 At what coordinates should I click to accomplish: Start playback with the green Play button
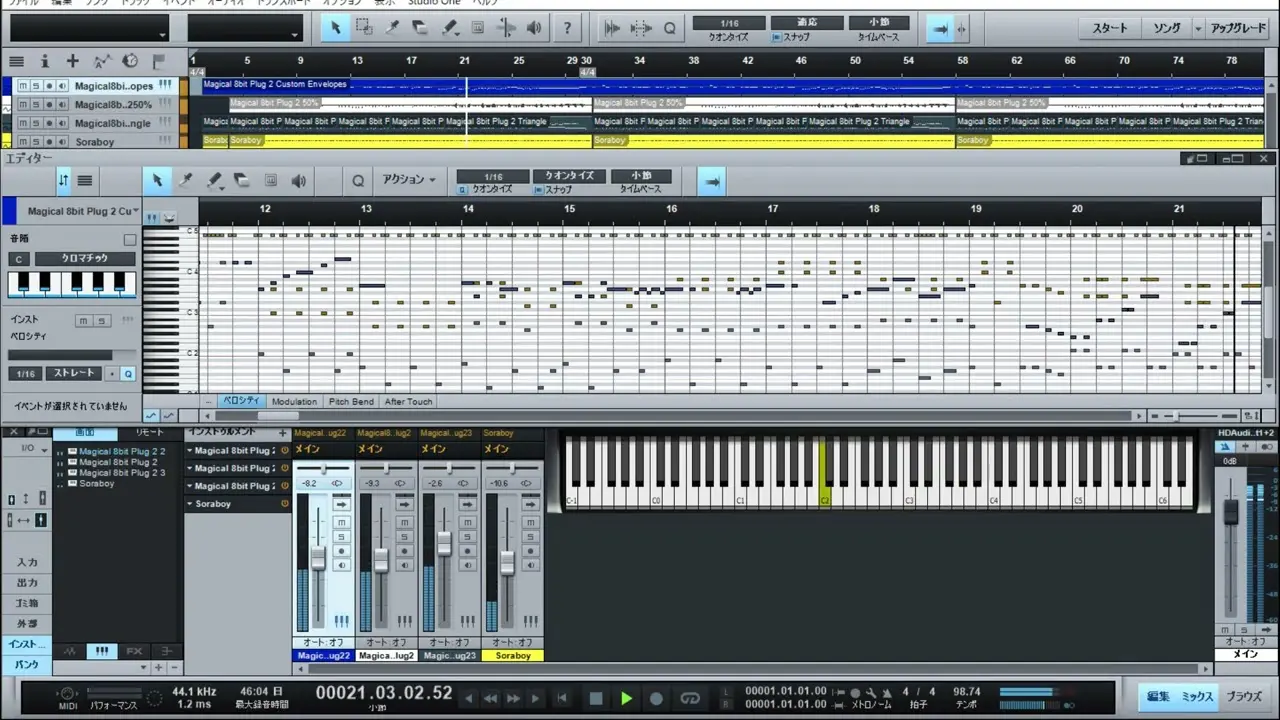[x=627, y=698]
